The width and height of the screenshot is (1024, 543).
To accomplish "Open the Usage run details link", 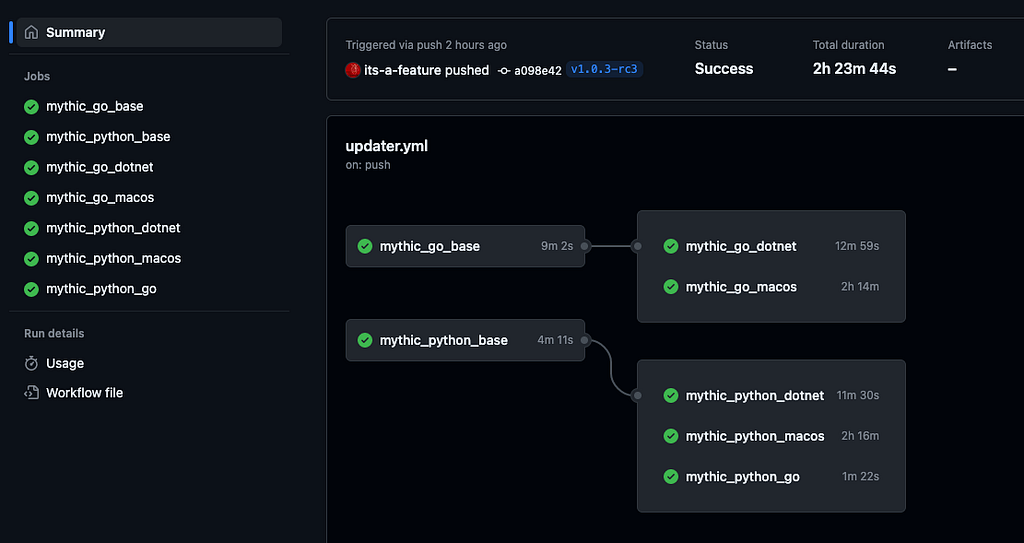I will click(x=65, y=363).
